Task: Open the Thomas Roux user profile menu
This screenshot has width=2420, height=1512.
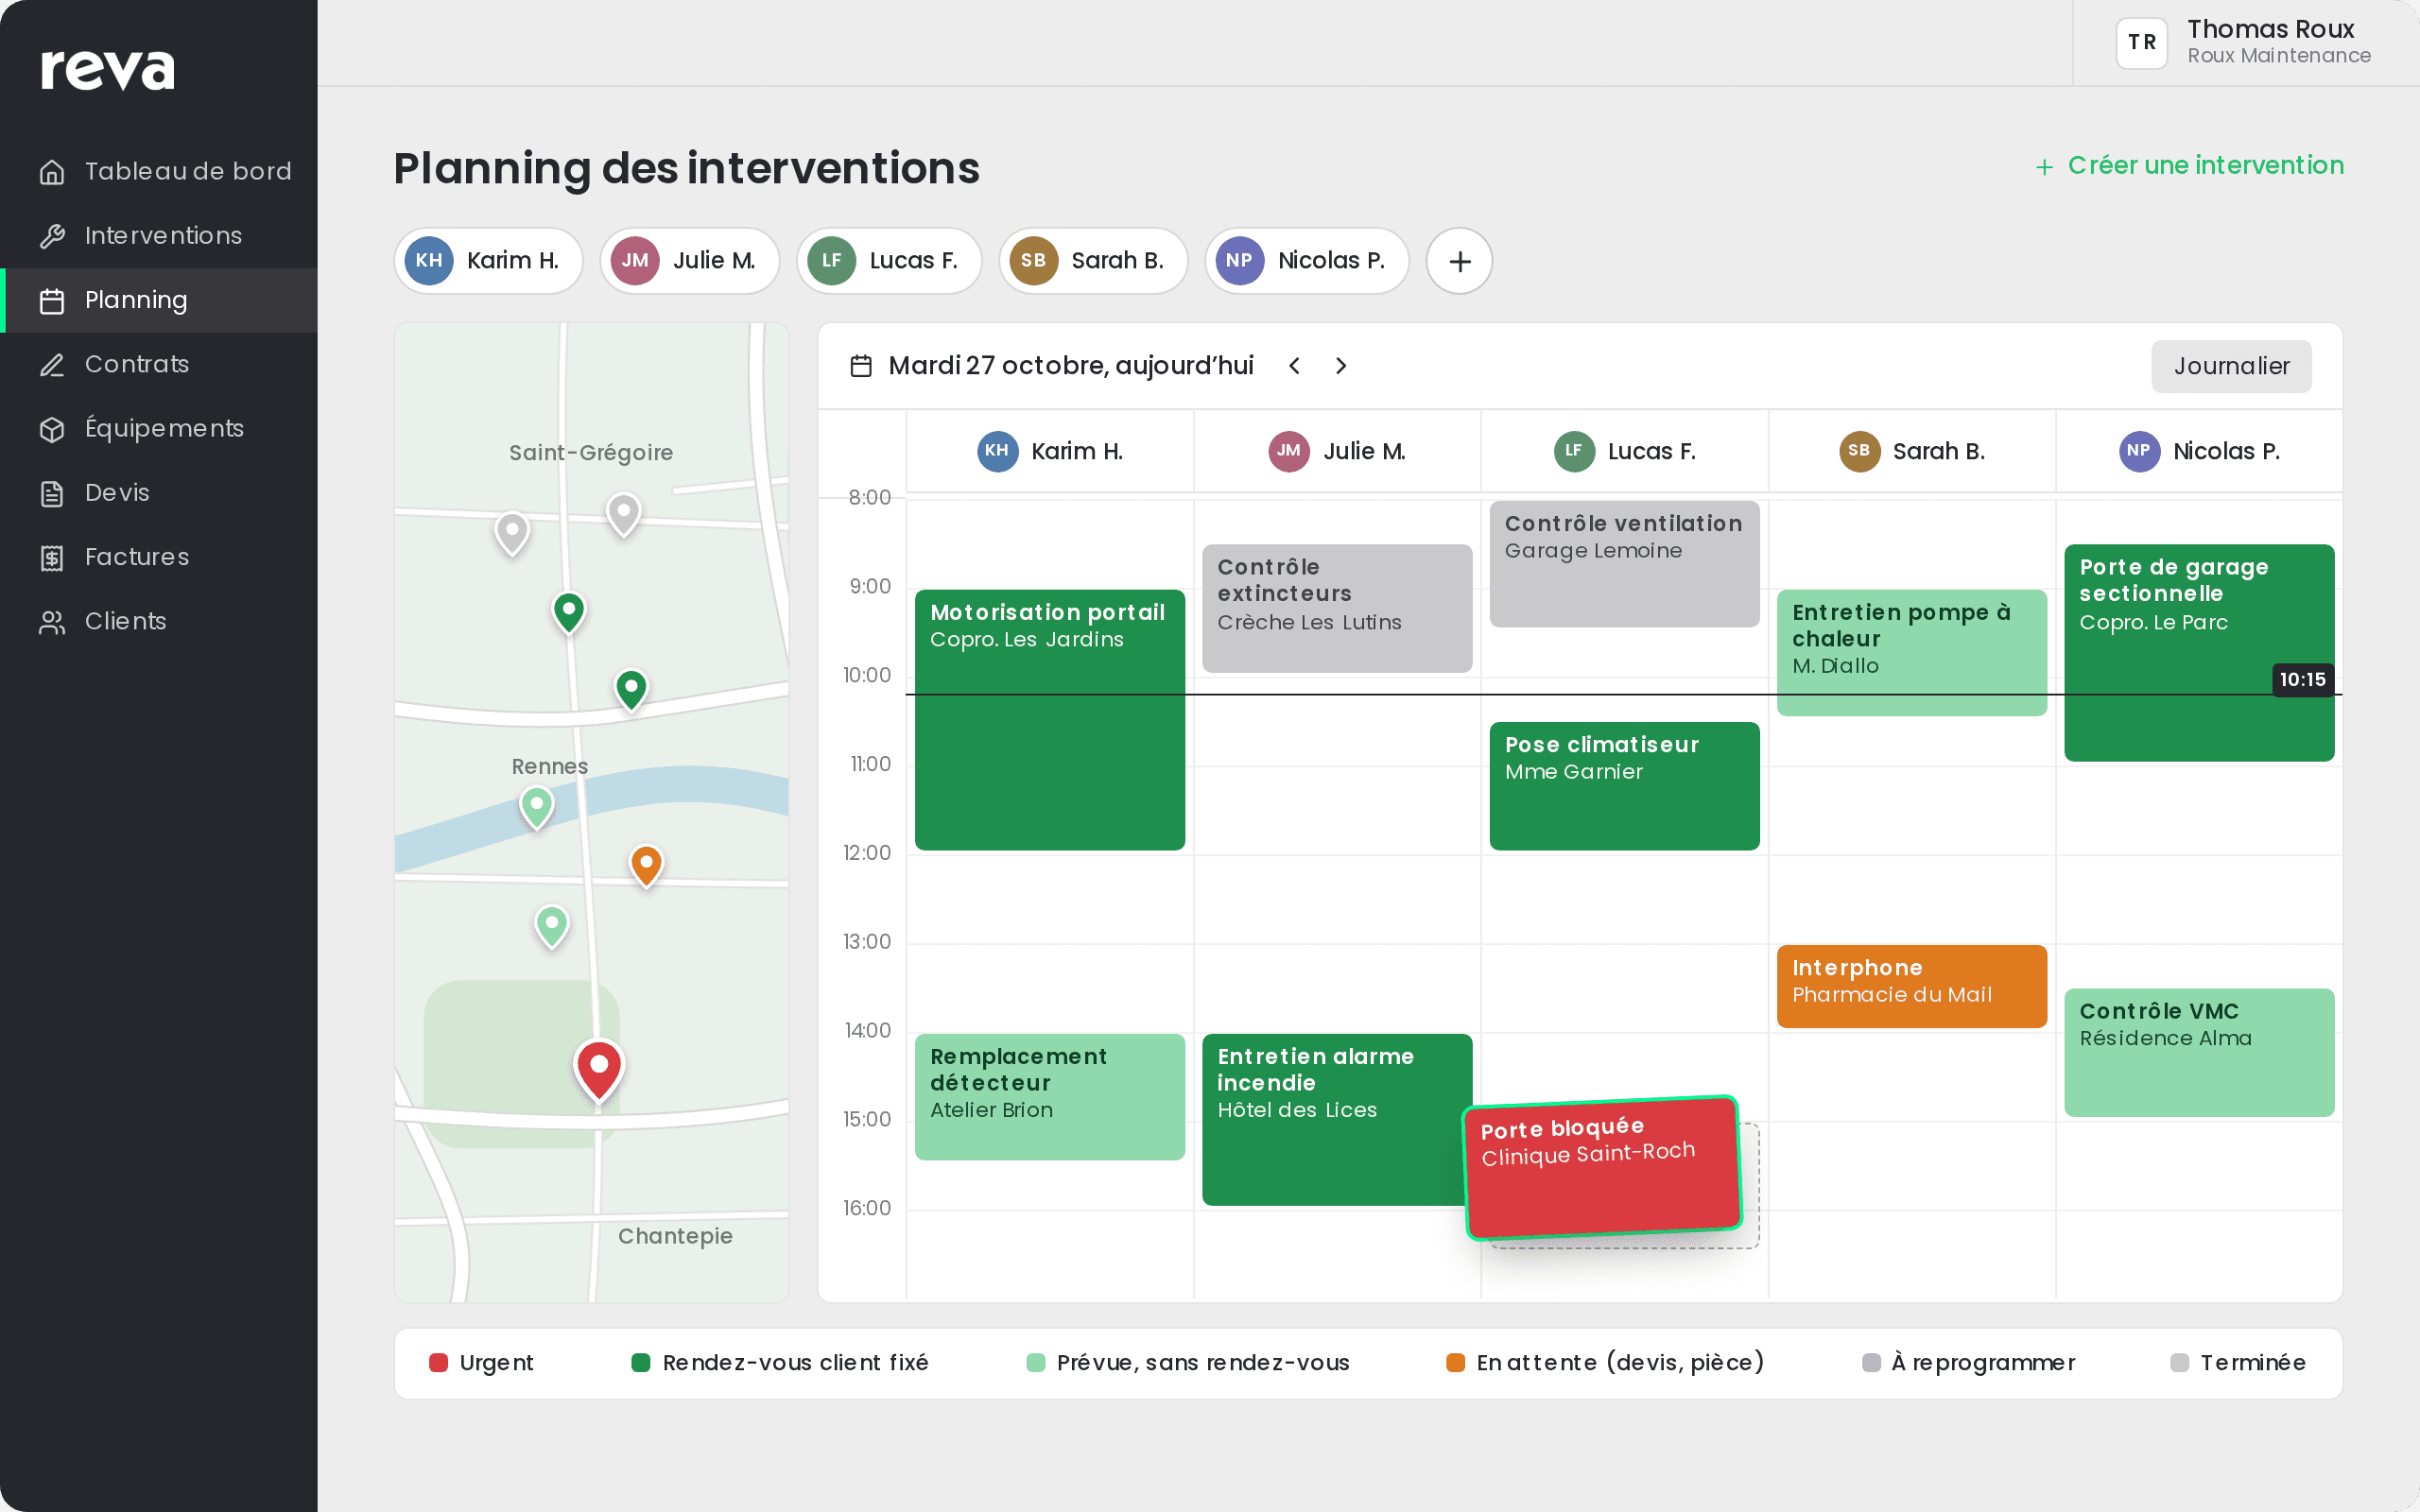Action: (x=2244, y=42)
